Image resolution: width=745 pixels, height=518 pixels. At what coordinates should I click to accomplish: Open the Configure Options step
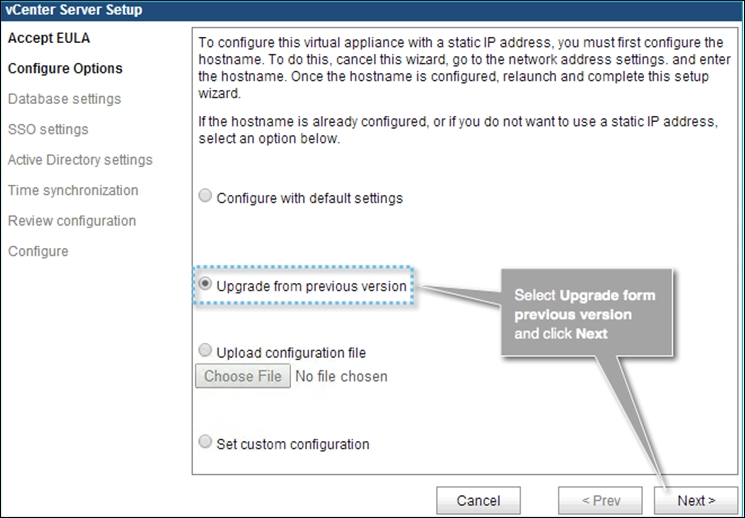point(65,69)
